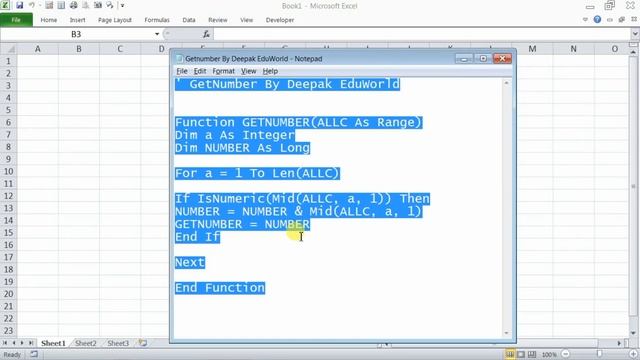Image resolution: width=640 pixels, height=360 pixels.
Task: Click the zoom slider handle
Action: point(599,354)
